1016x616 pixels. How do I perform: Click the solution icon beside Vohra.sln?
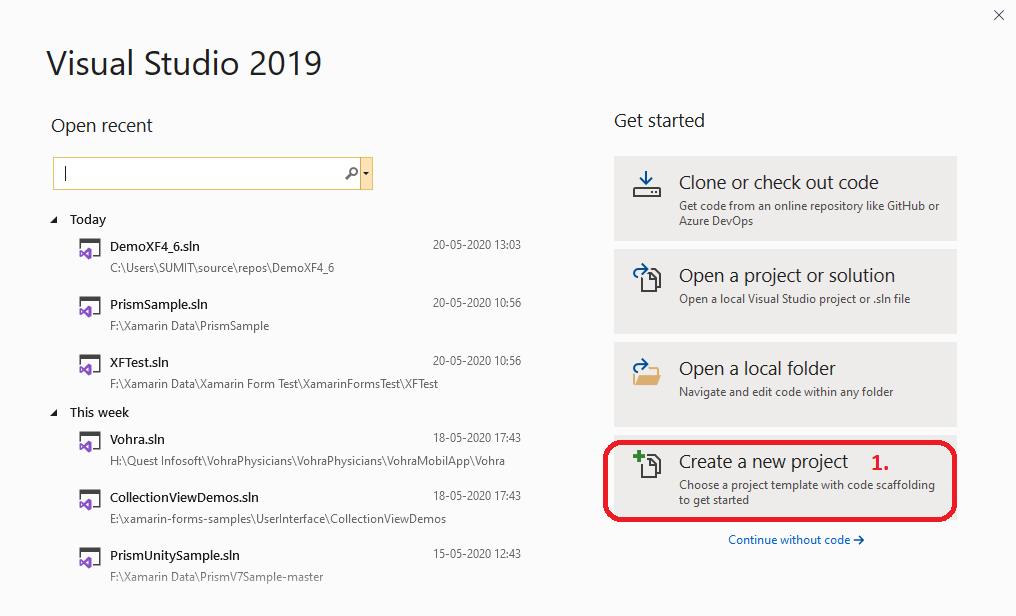89,442
